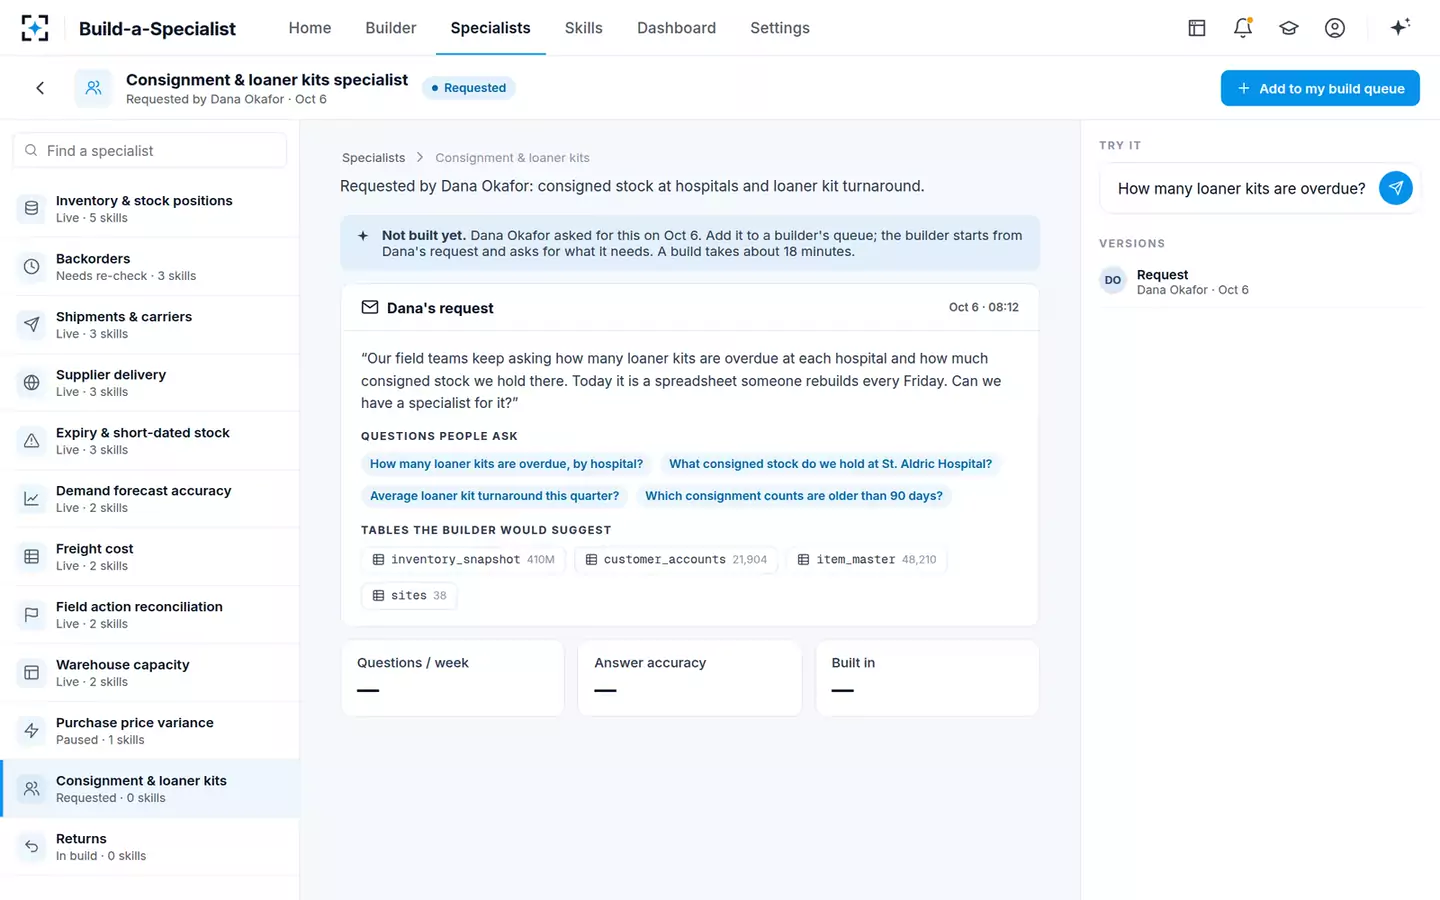Click the Field action reconciliation flag icon
The image size is (1440, 900).
[32, 614]
